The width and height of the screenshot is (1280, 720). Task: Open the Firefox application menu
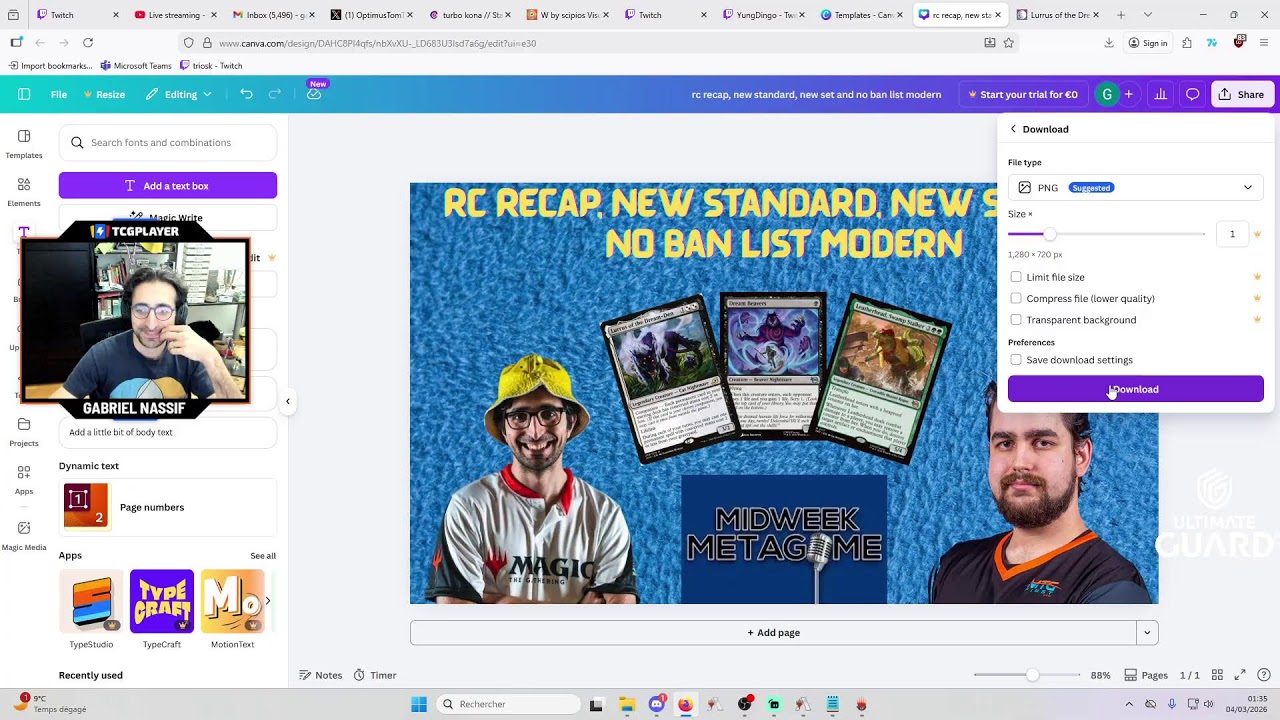coord(1264,43)
